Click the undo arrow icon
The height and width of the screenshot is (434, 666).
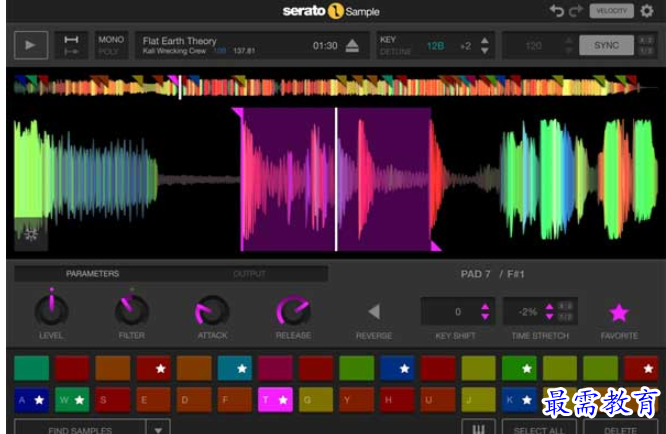coord(556,11)
